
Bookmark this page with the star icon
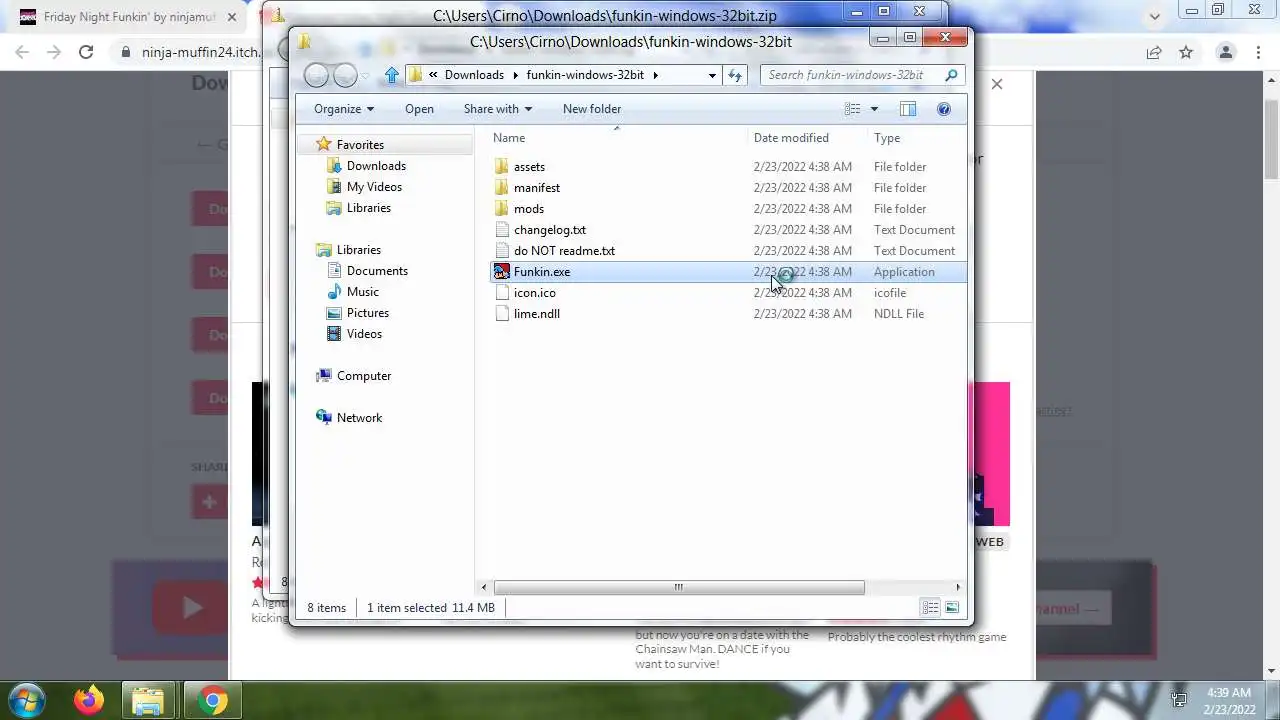1186,52
